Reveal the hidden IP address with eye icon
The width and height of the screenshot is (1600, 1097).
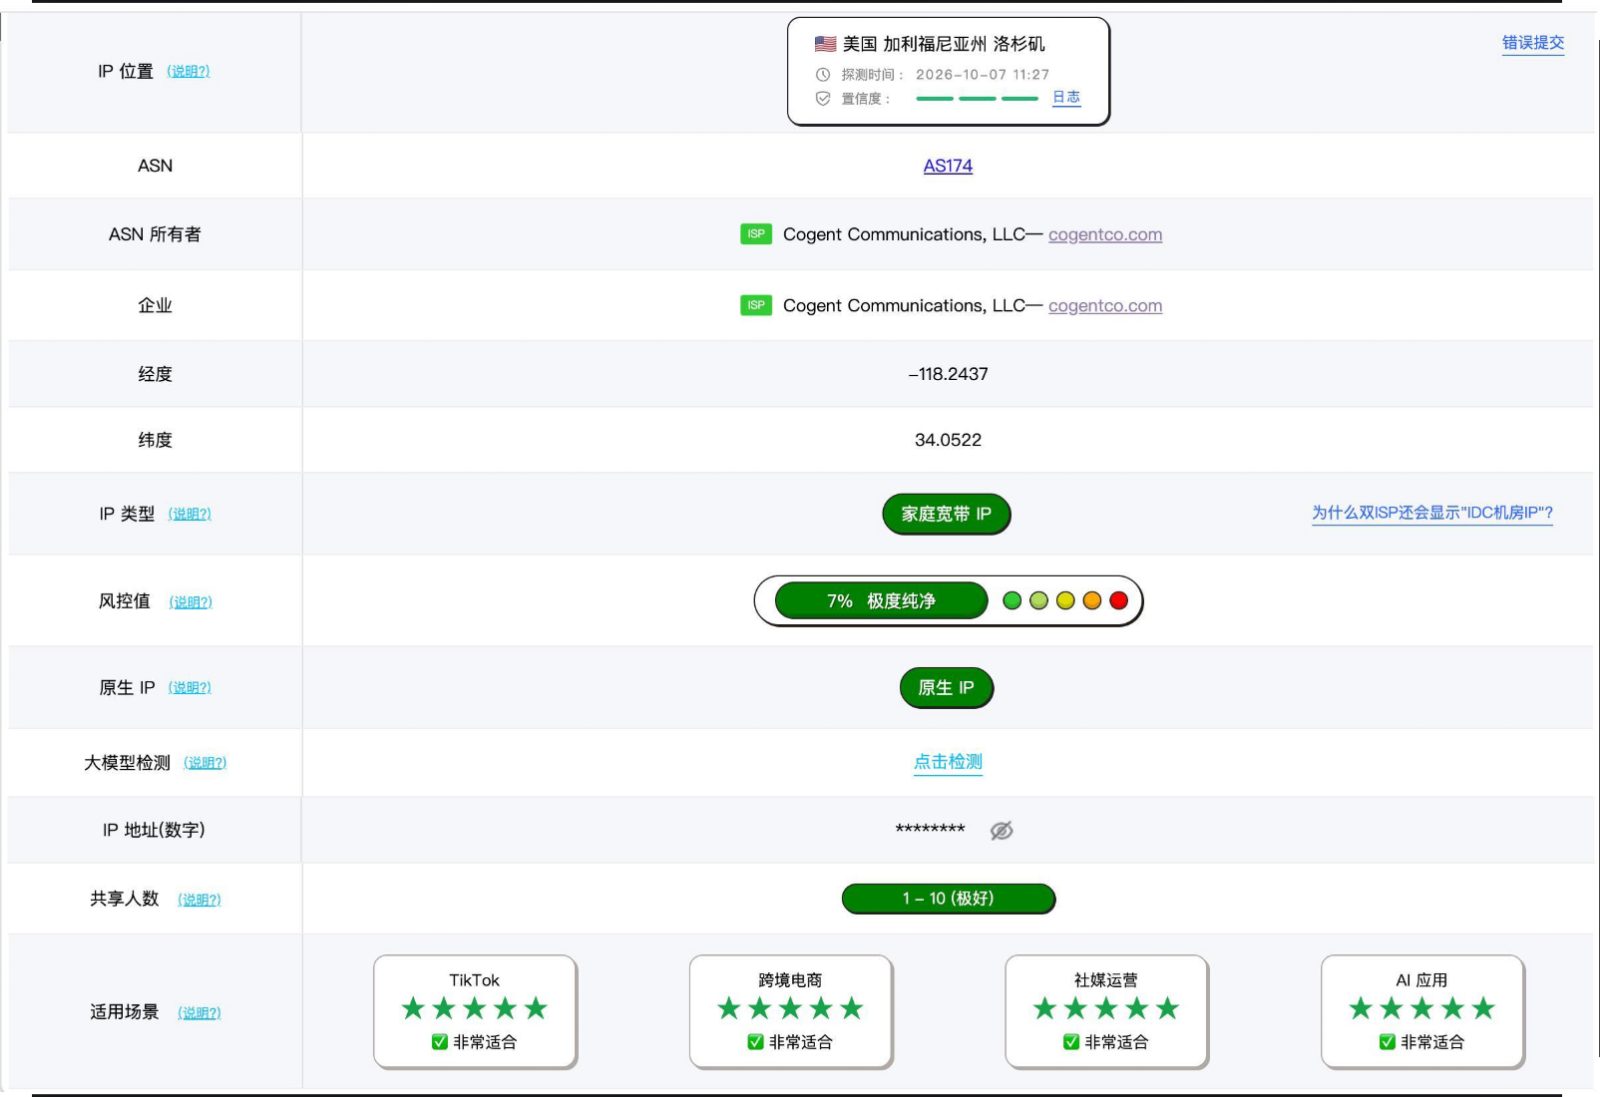pos(1001,830)
